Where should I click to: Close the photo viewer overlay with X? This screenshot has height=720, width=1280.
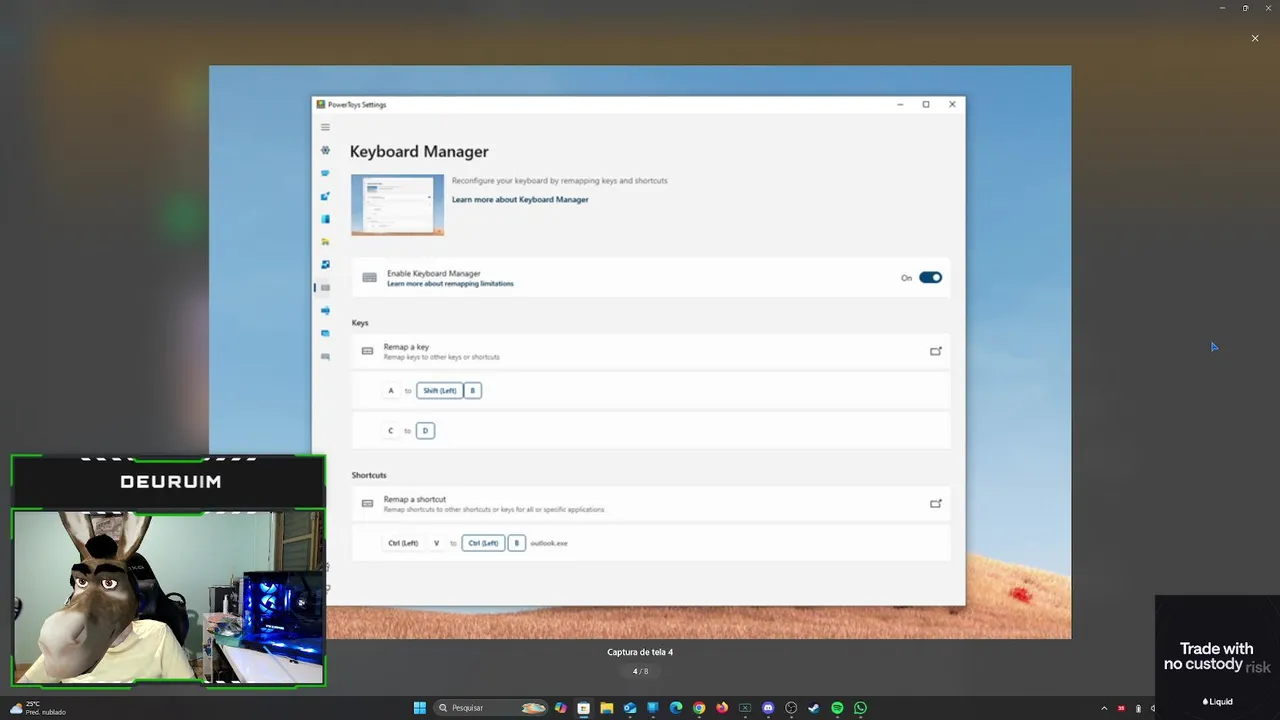coord(1255,38)
